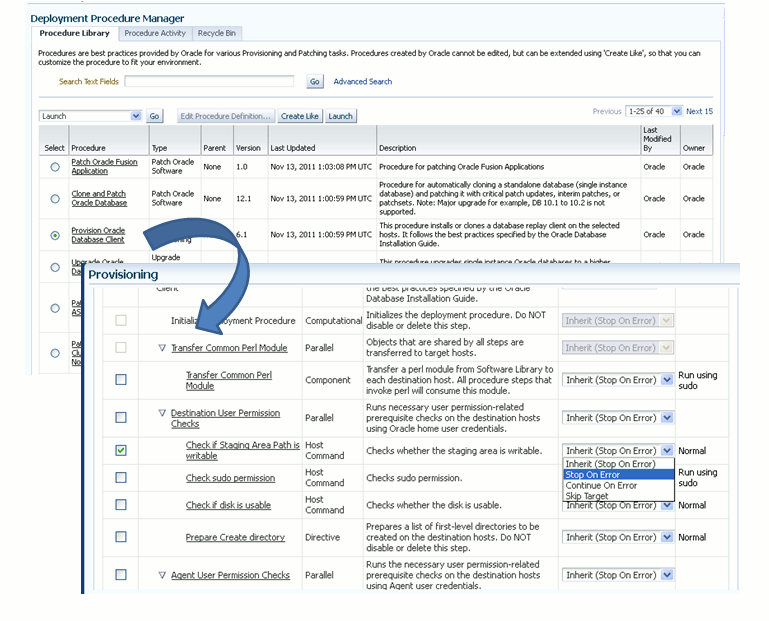
Task: Check the Check if disk is usable checkbox
Action: coord(121,505)
